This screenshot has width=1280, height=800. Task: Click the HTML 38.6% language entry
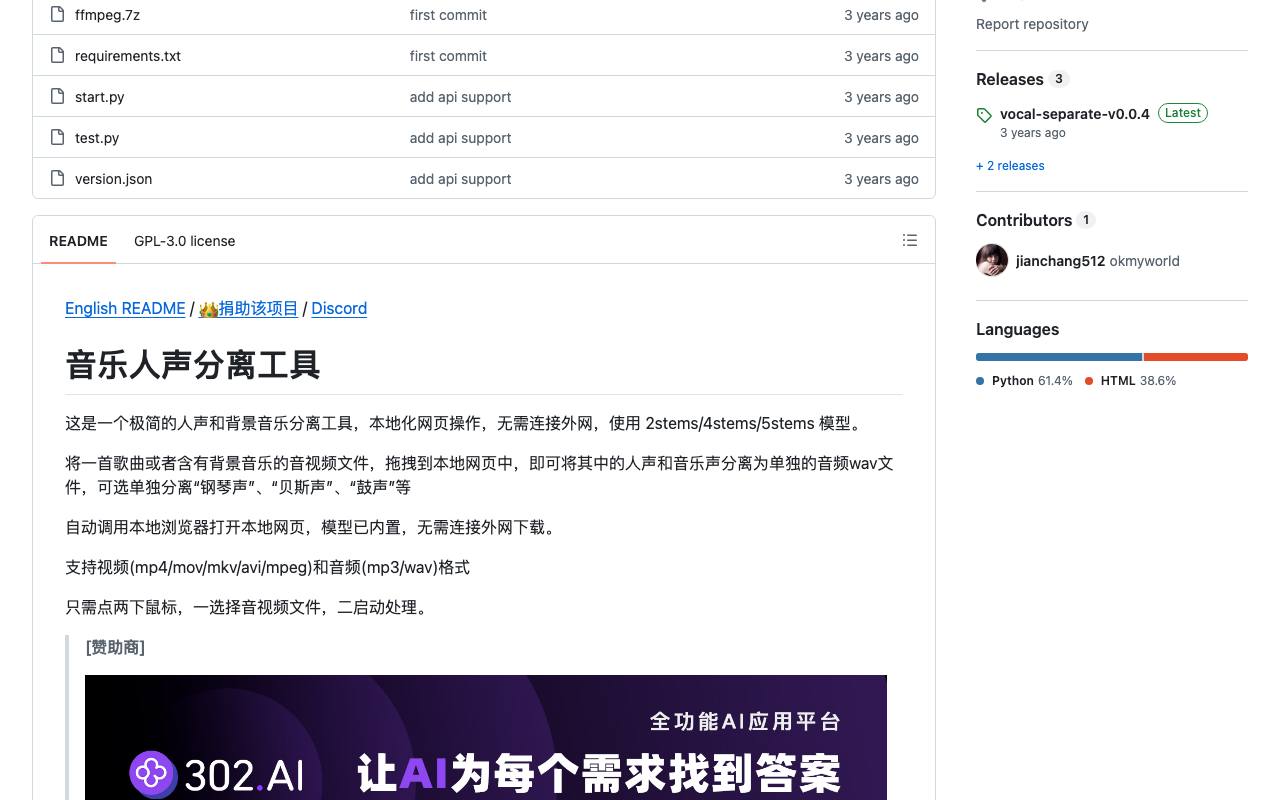pos(1130,381)
